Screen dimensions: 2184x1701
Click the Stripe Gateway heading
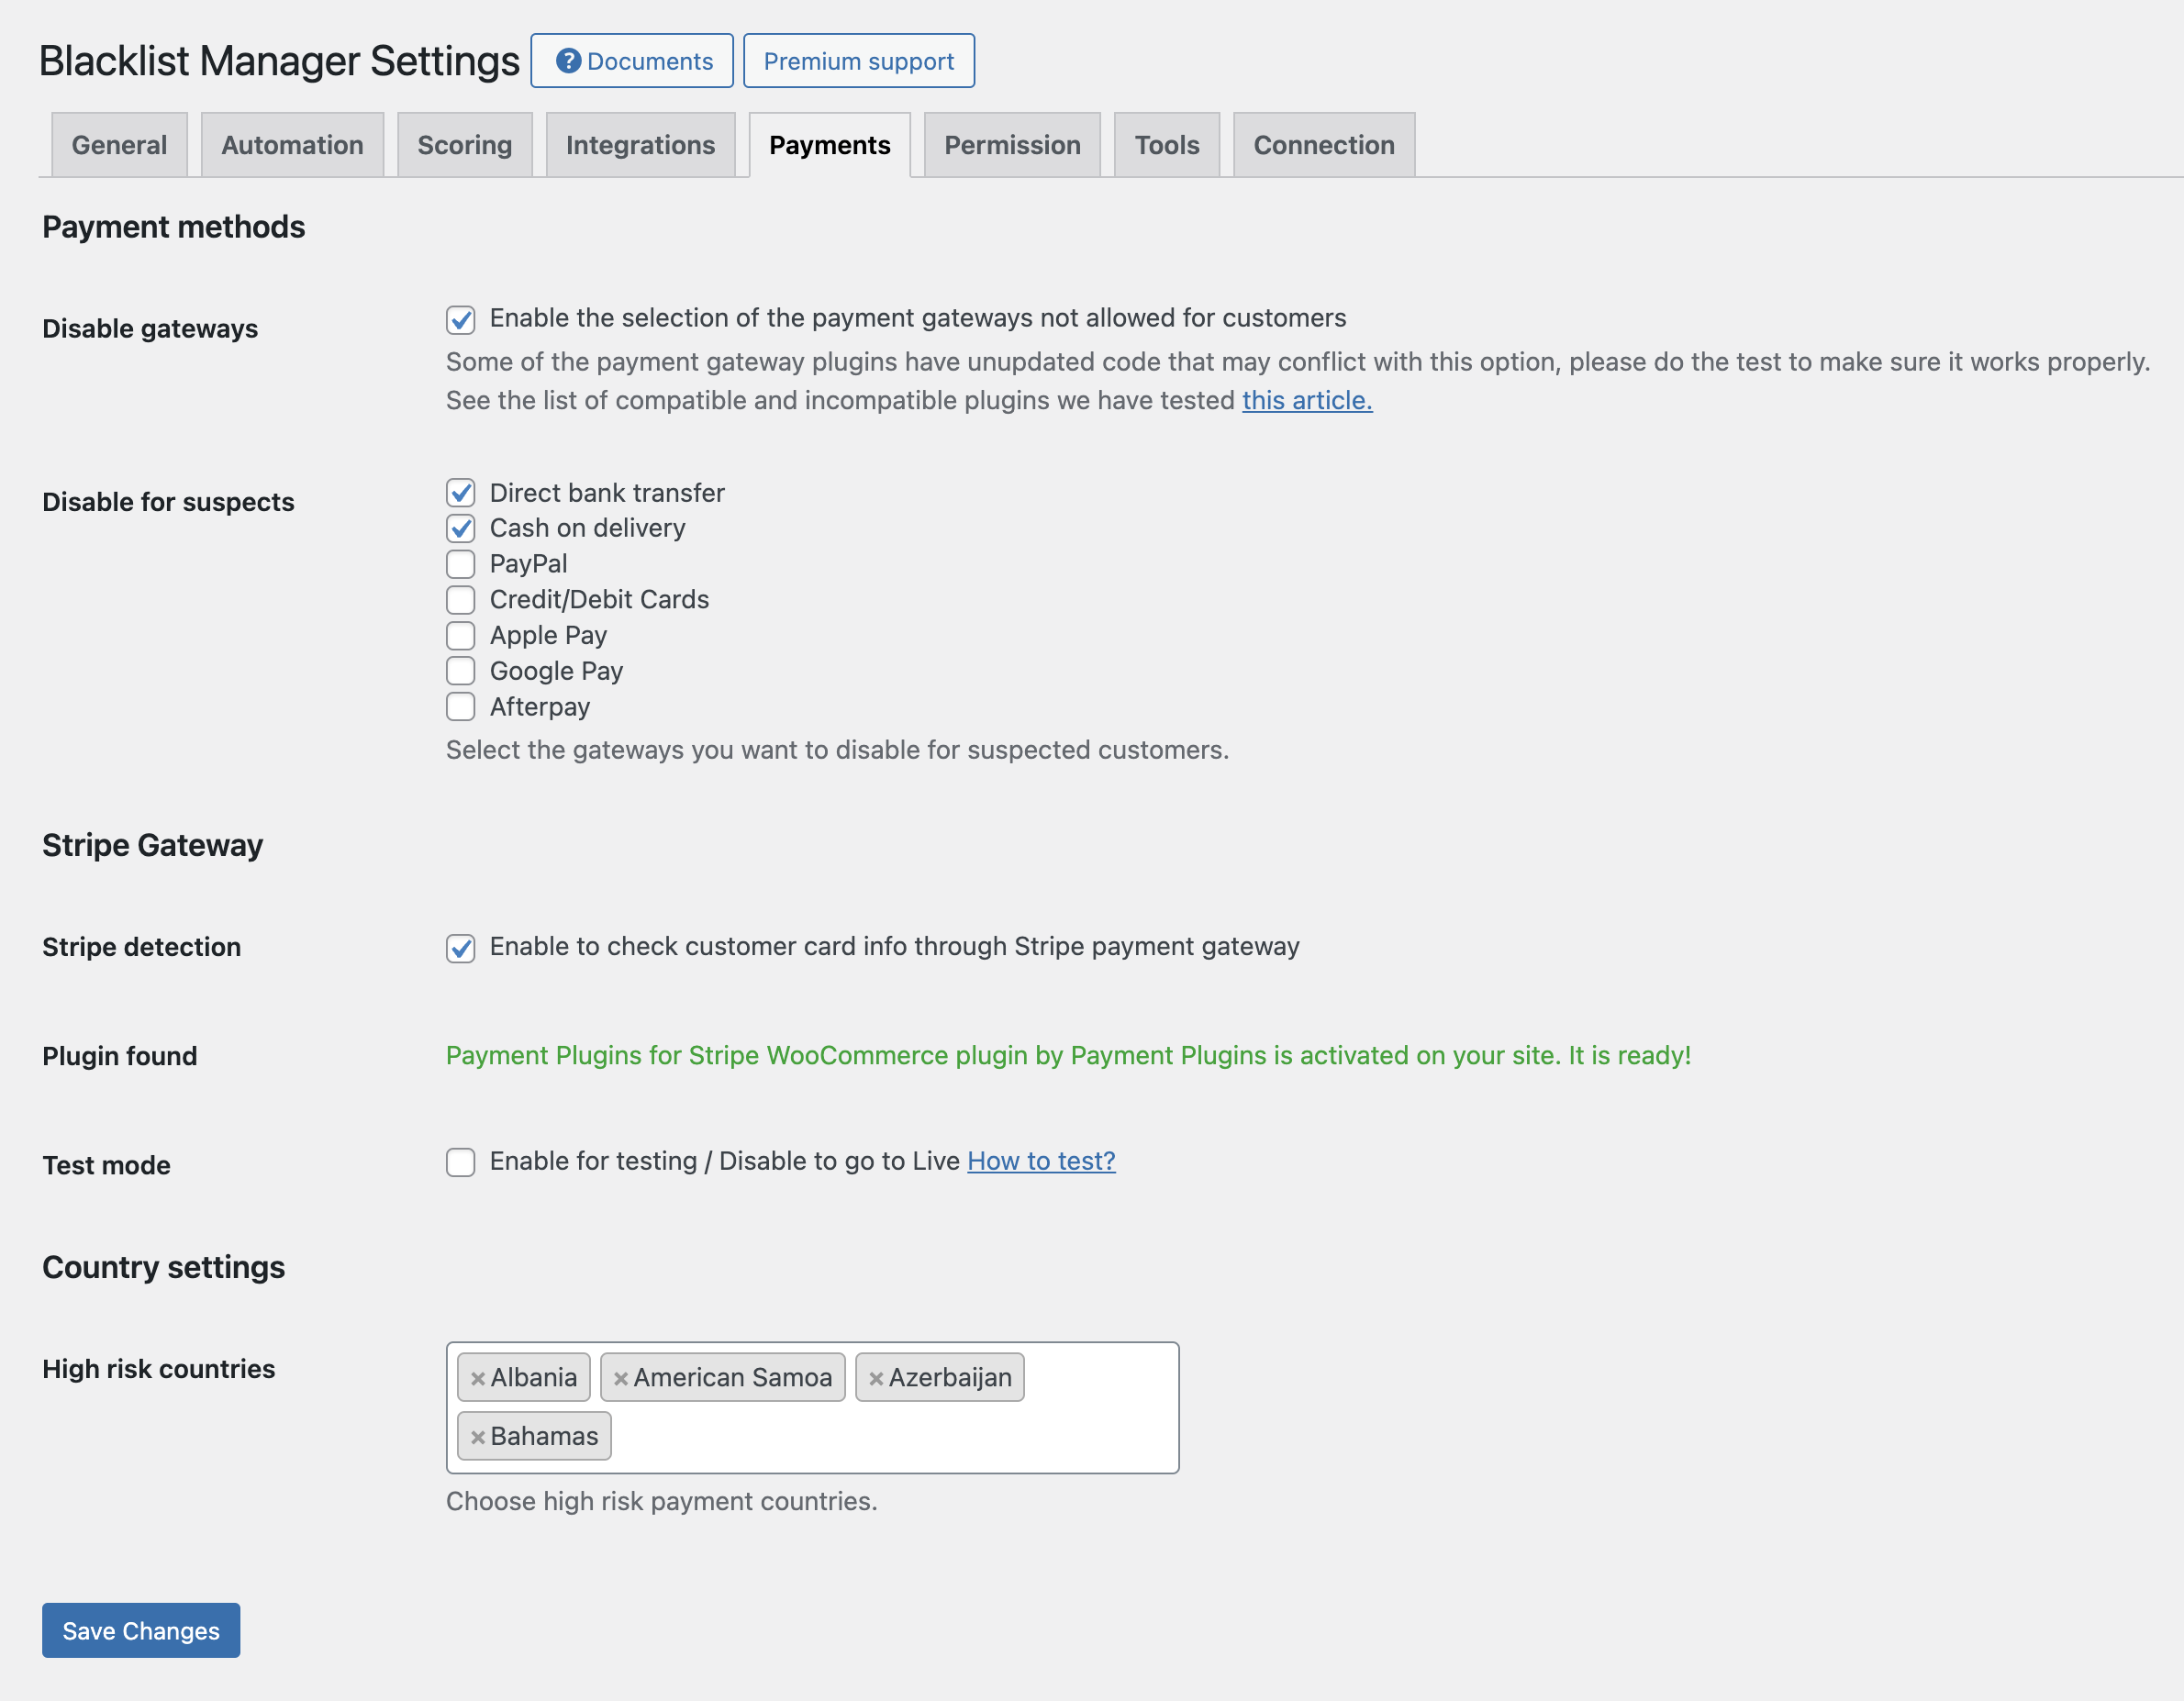click(x=152, y=845)
